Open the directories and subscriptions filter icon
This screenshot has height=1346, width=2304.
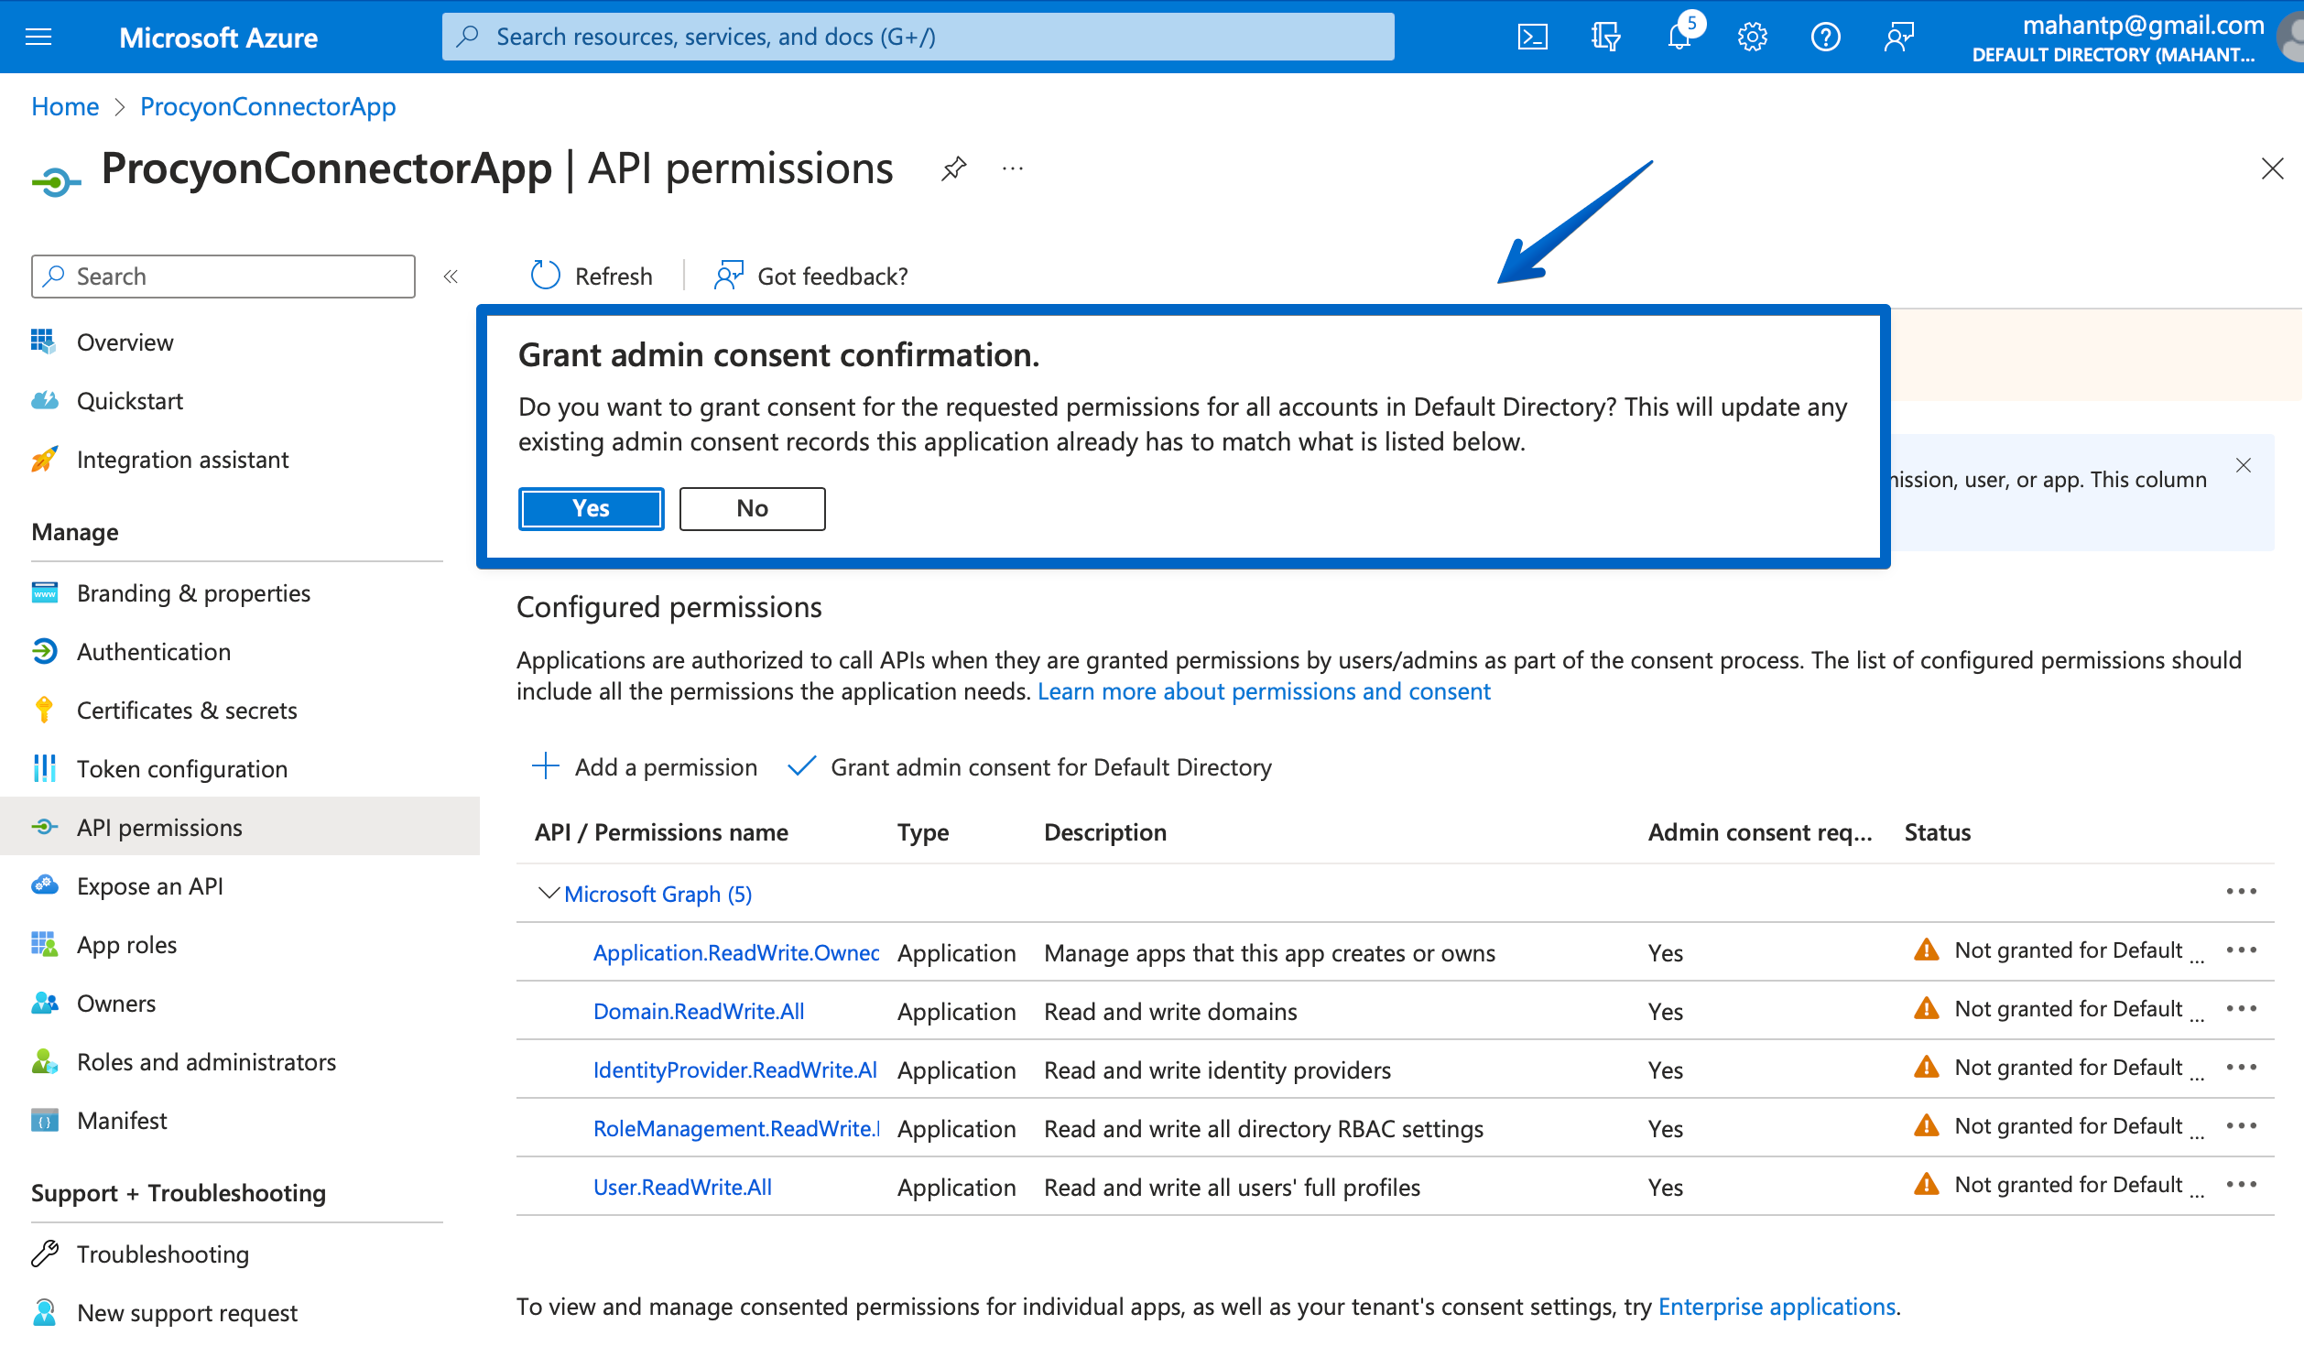[x=1605, y=37]
